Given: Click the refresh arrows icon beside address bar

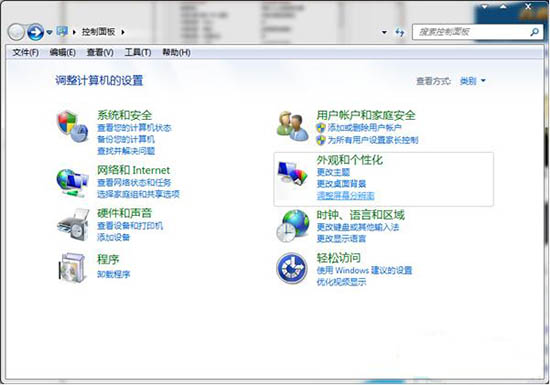Looking at the screenshot, I should tap(400, 32).
